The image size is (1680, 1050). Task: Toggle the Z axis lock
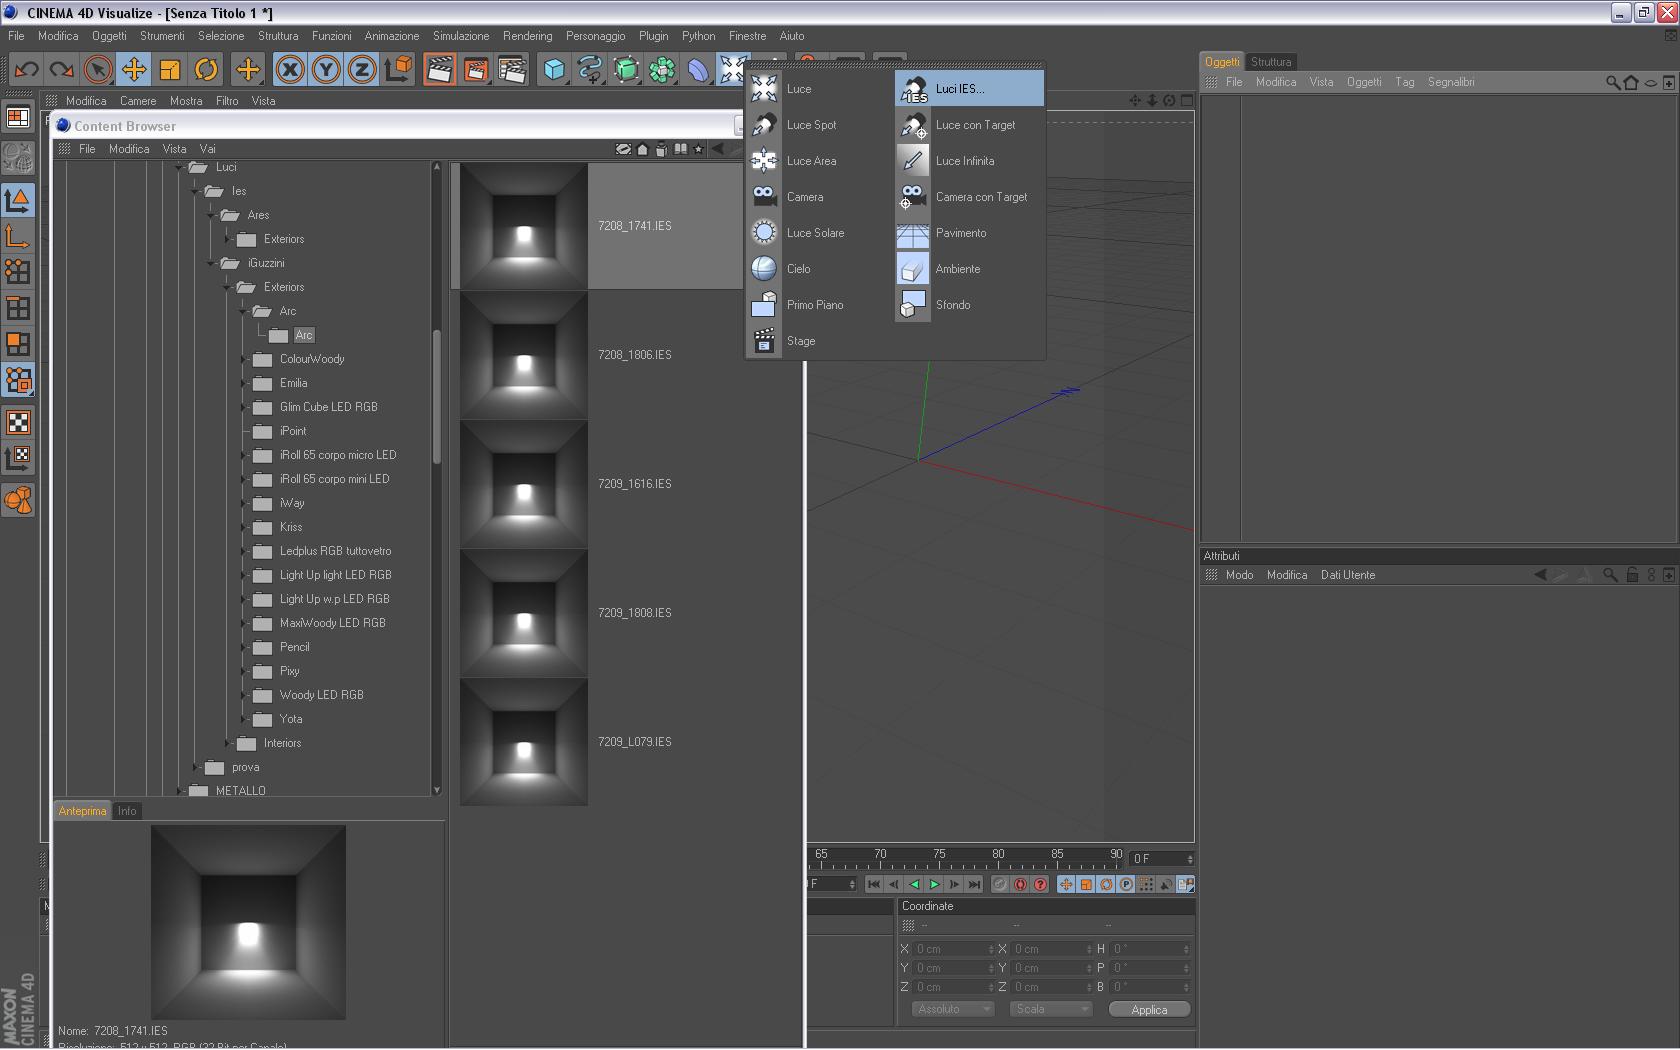coord(362,69)
